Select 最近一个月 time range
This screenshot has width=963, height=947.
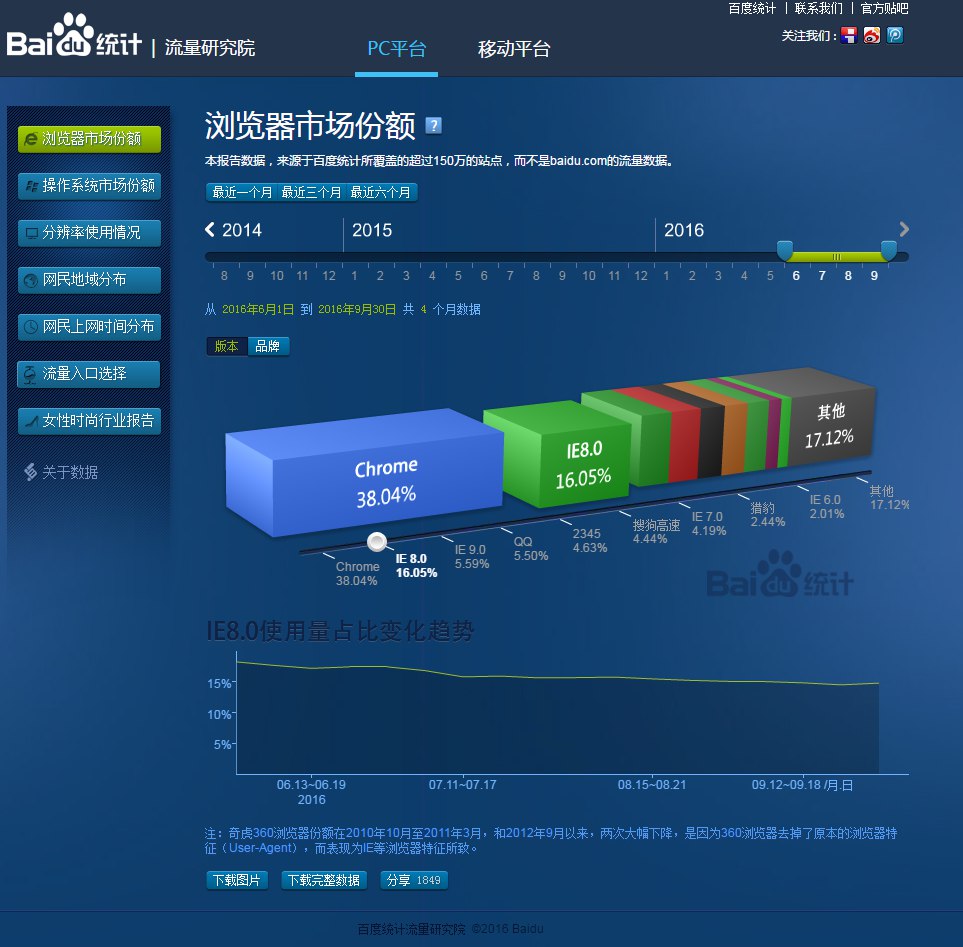242,193
